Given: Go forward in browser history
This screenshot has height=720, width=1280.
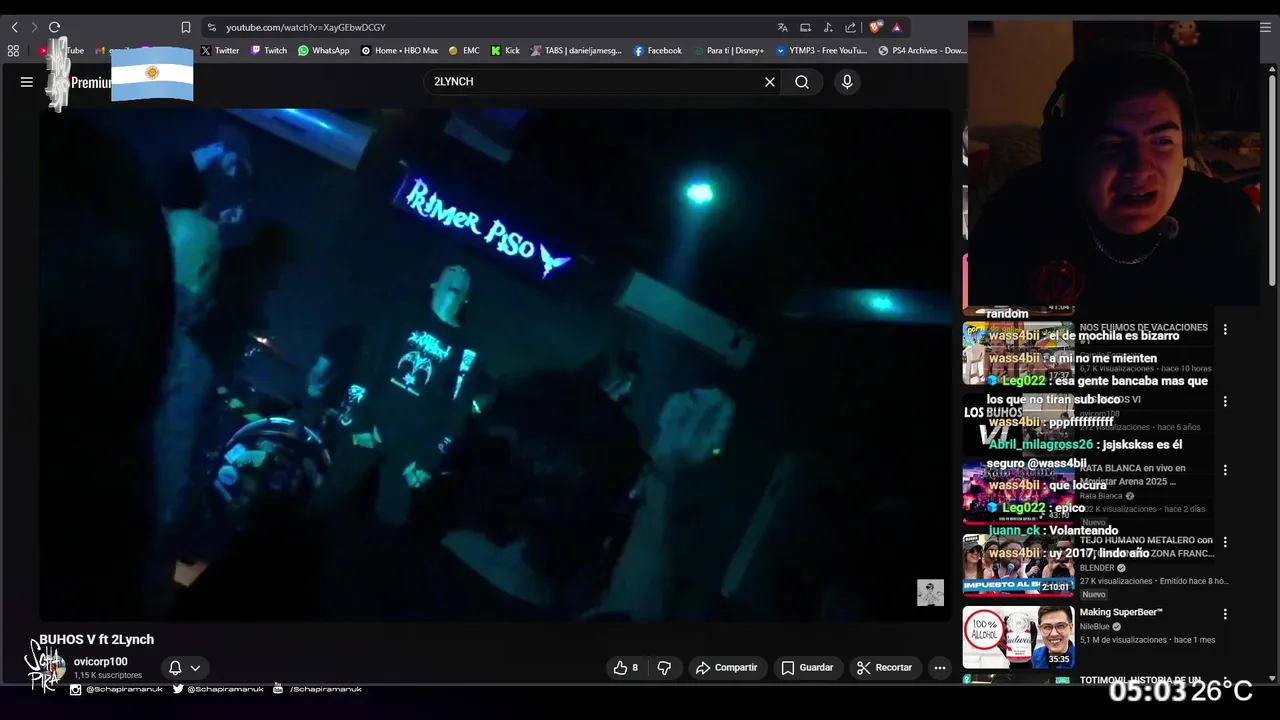Looking at the screenshot, I should [34, 27].
